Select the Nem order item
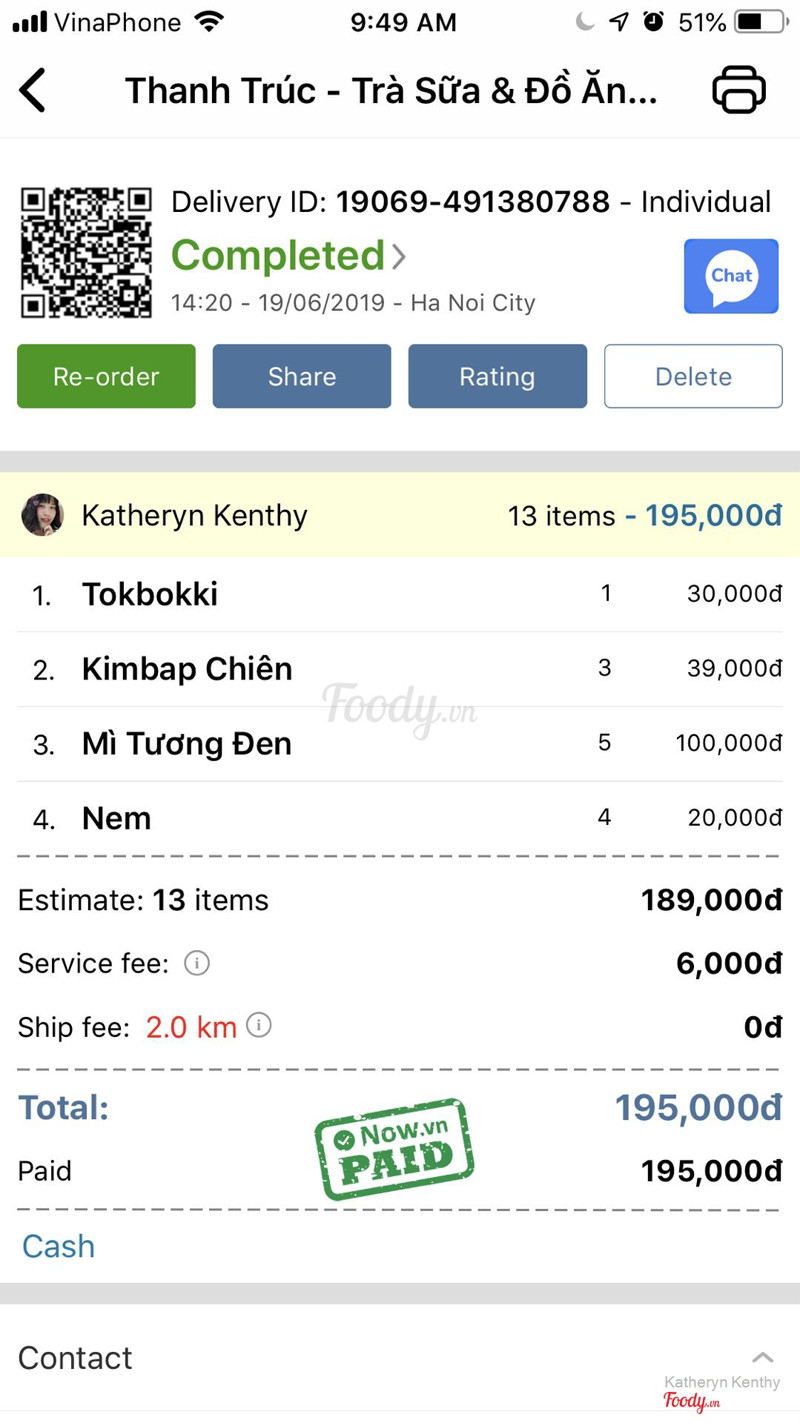 117,818
